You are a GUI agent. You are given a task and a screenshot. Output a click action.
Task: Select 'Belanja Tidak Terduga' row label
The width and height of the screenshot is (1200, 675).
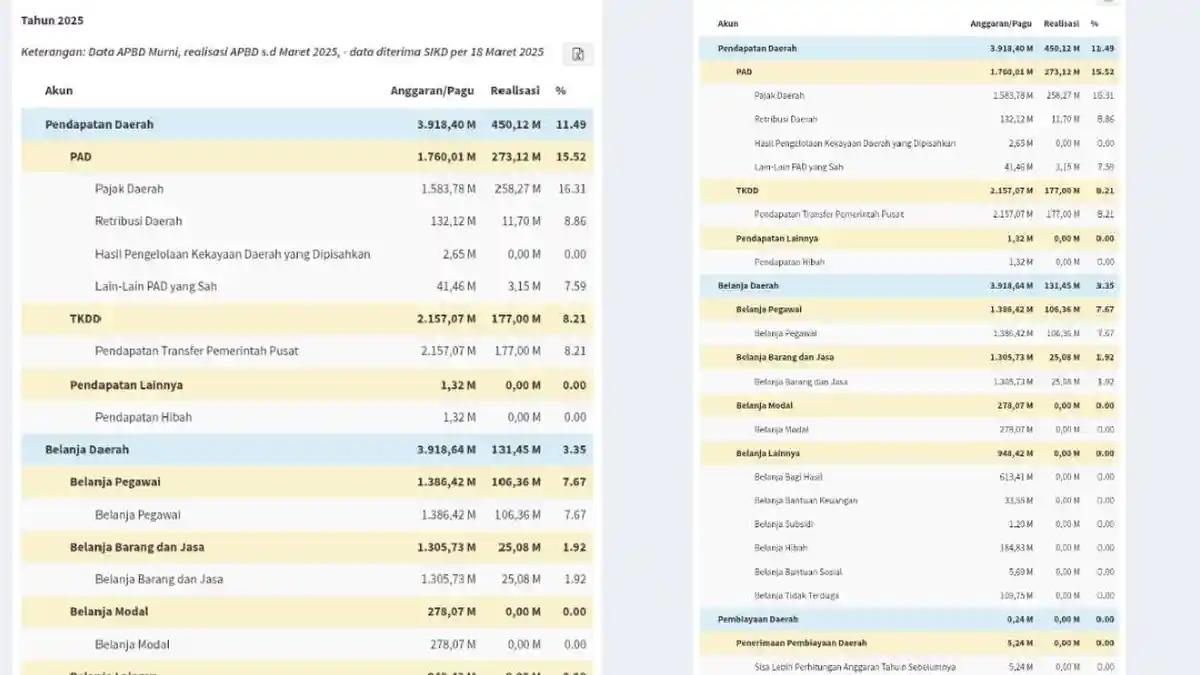796,596
